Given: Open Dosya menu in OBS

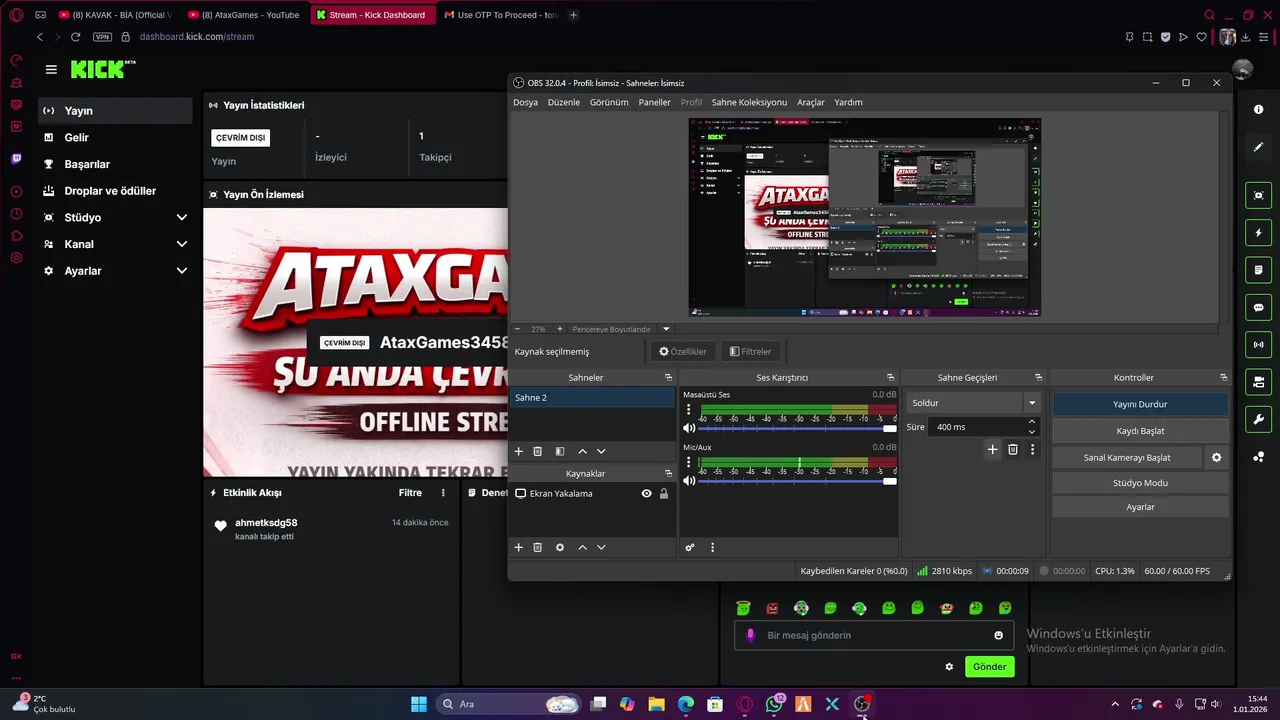Looking at the screenshot, I should [x=525, y=102].
